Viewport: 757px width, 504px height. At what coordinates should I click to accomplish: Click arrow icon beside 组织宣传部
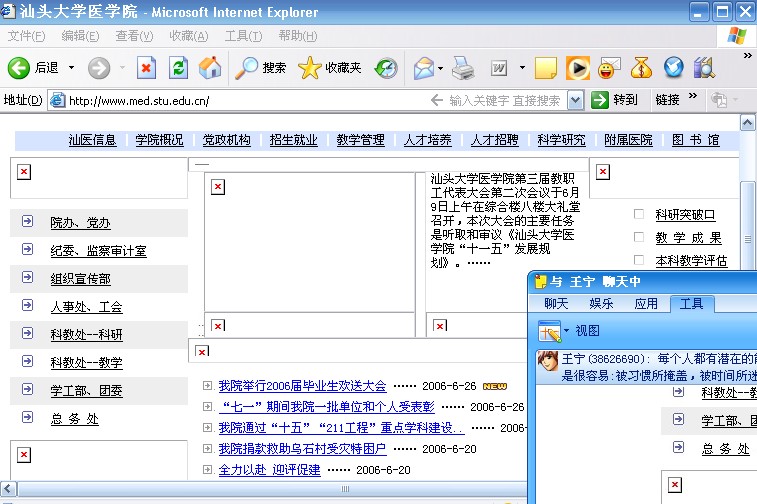point(28,277)
